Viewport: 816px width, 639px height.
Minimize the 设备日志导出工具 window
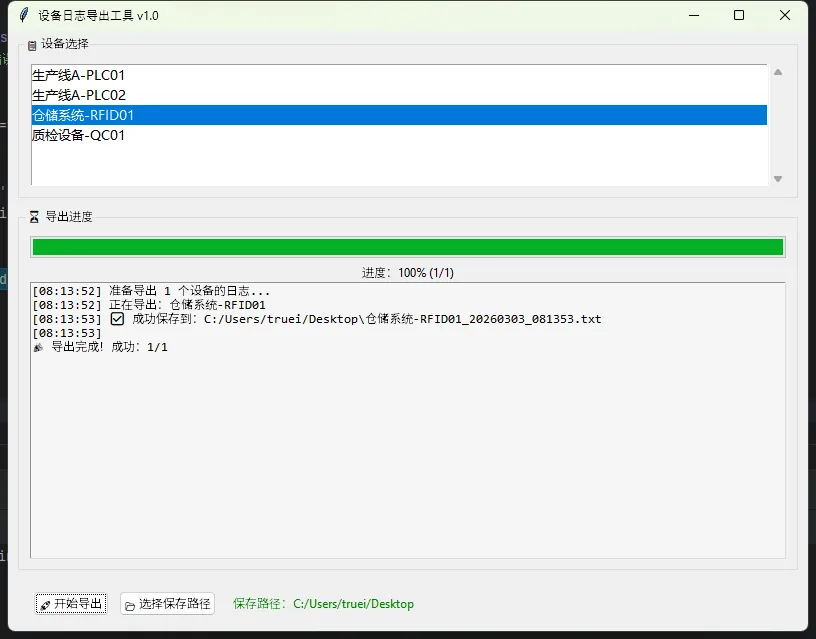(x=693, y=15)
